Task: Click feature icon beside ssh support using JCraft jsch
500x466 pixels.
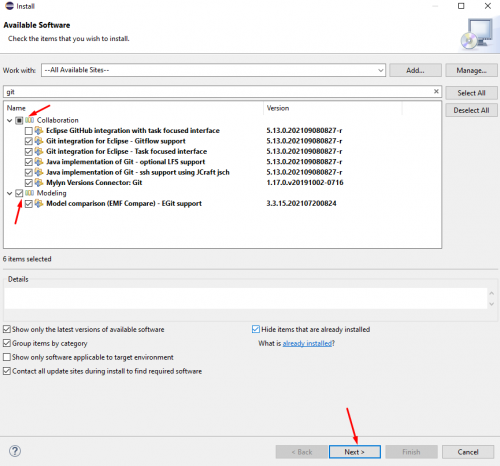Action: click(39, 172)
